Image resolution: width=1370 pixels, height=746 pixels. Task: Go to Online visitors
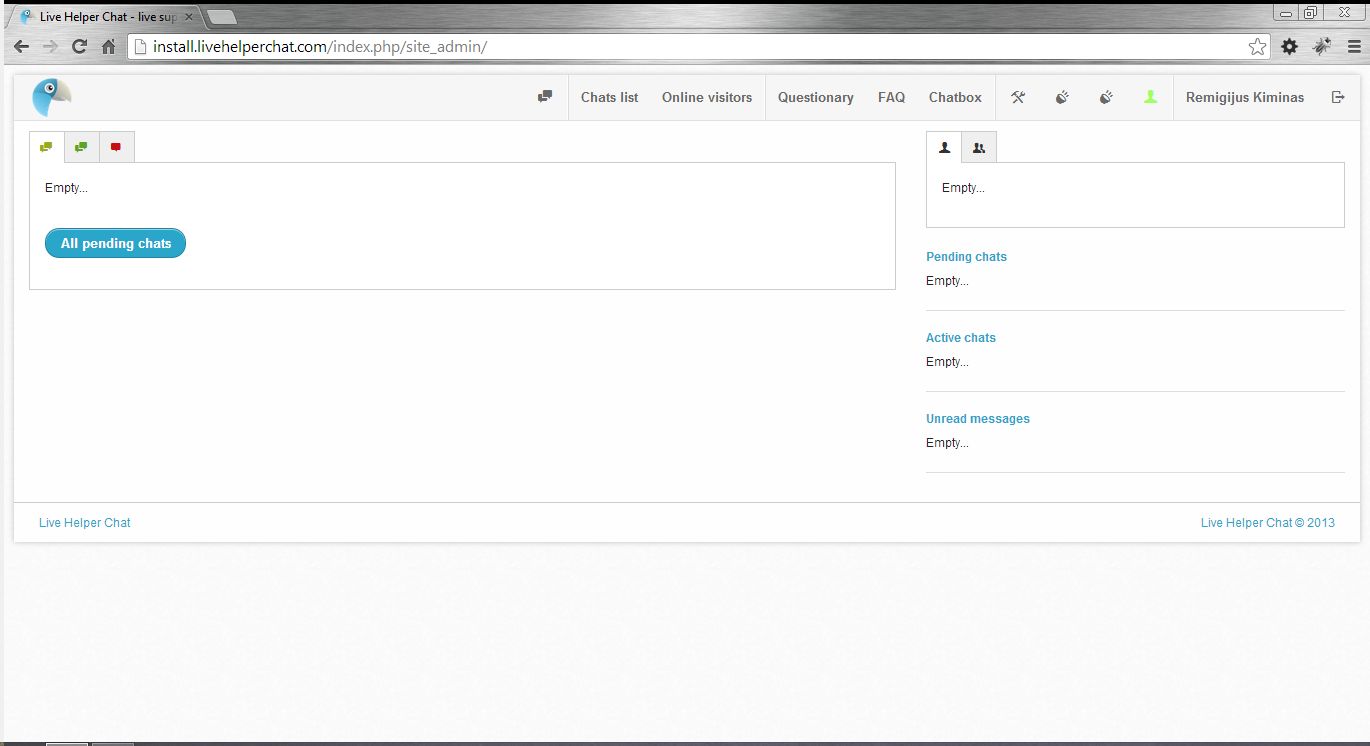(x=707, y=97)
